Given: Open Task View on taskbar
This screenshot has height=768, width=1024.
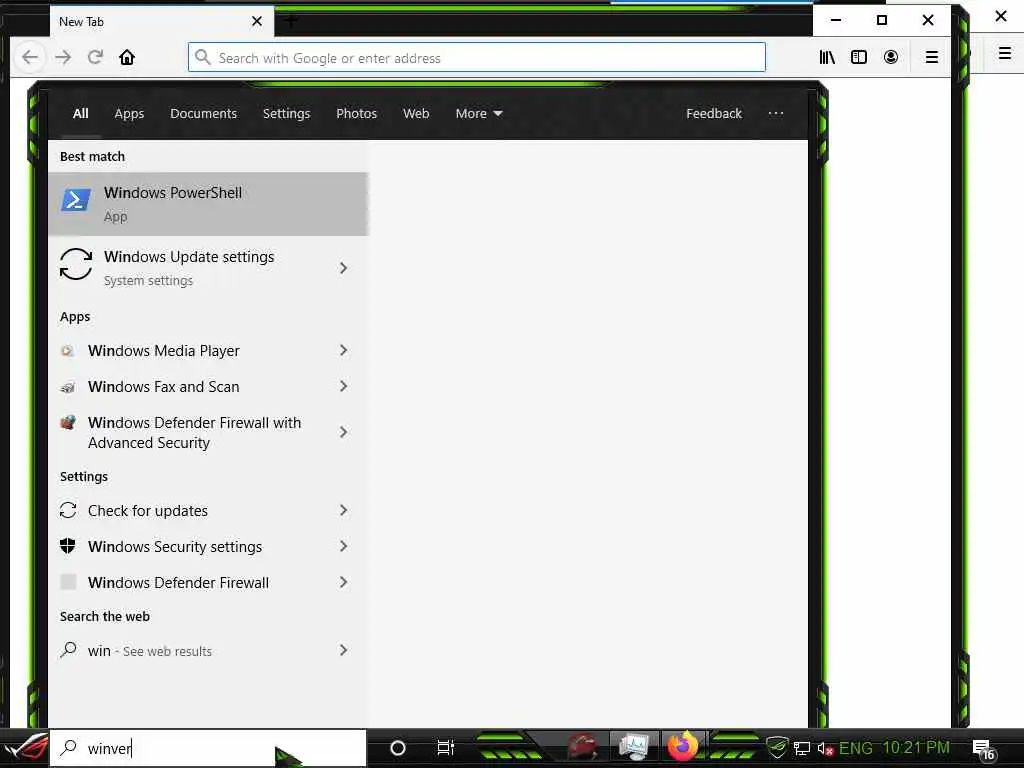Looking at the screenshot, I should [445, 748].
